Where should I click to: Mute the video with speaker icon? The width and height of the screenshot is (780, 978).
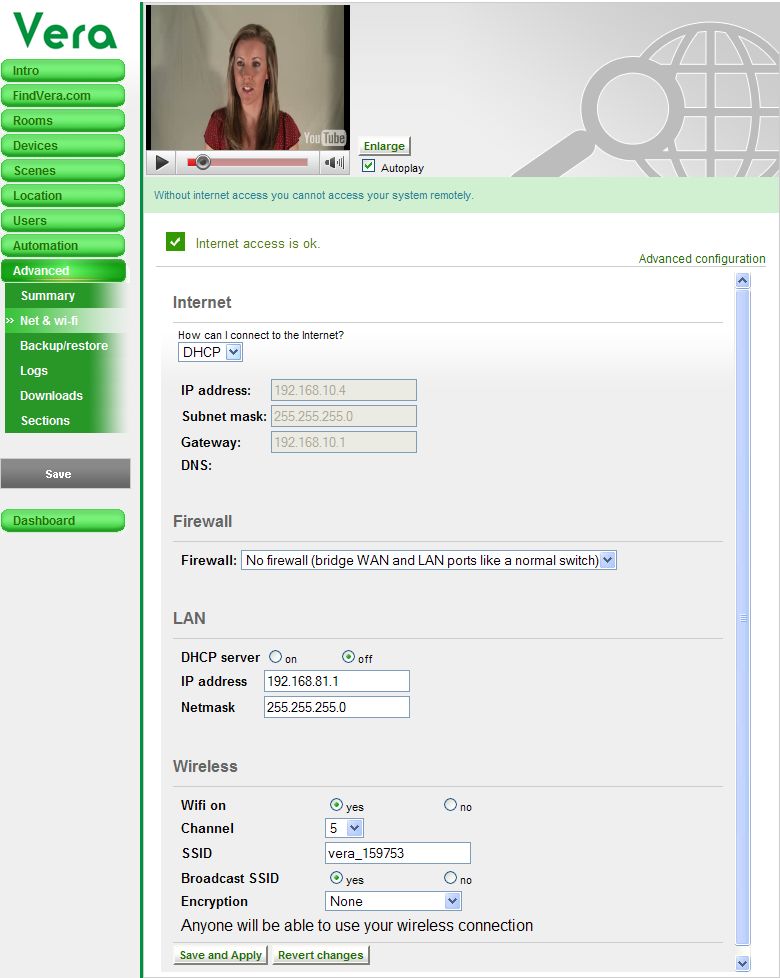click(334, 162)
